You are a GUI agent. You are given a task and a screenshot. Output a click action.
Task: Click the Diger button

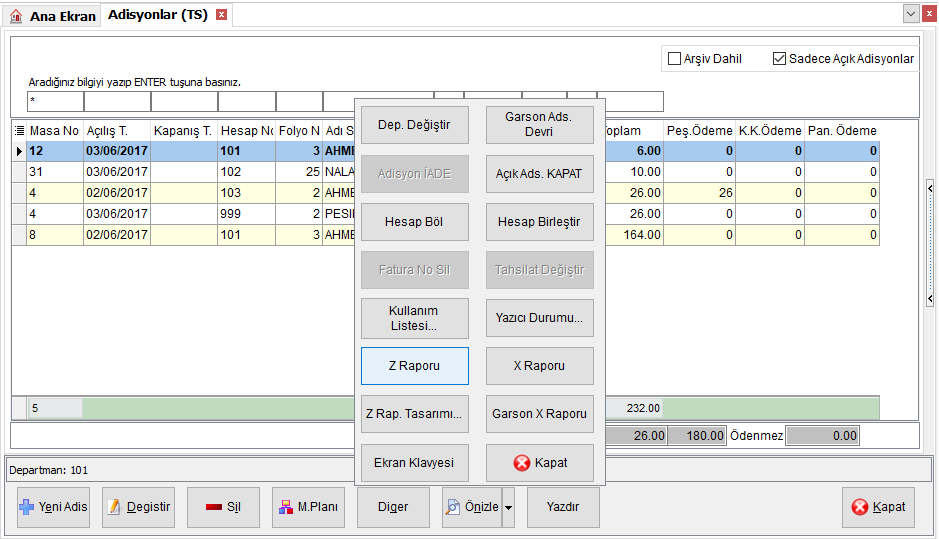(x=393, y=507)
